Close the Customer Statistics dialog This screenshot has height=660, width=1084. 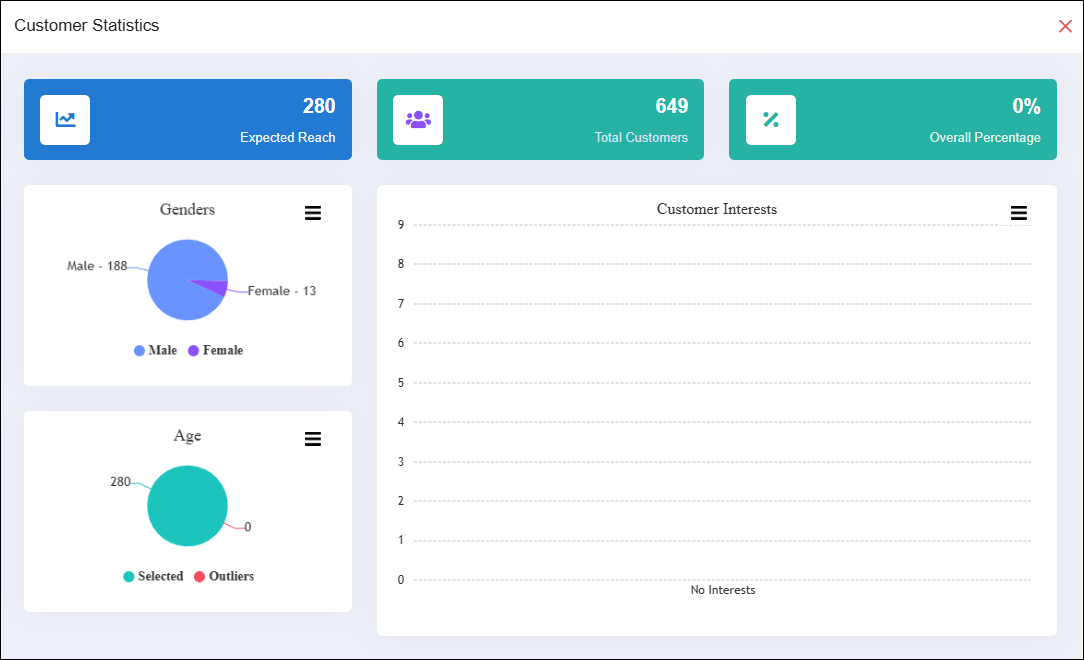pyautogui.click(x=1065, y=26)
